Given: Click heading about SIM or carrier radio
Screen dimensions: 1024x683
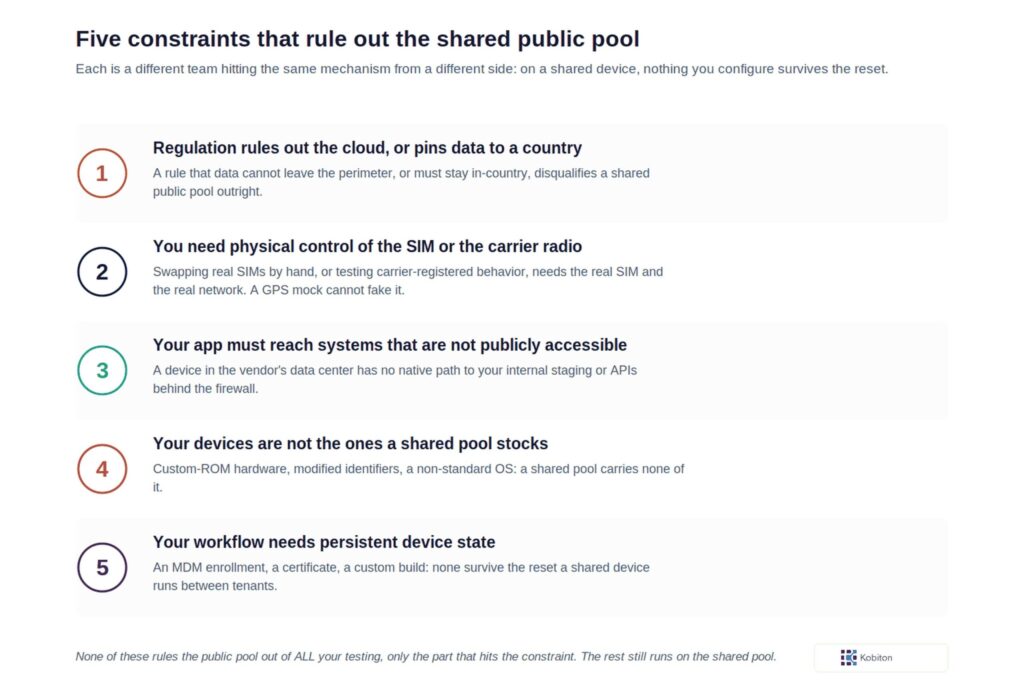Looking at the screenshot, I should click(367, 246).
